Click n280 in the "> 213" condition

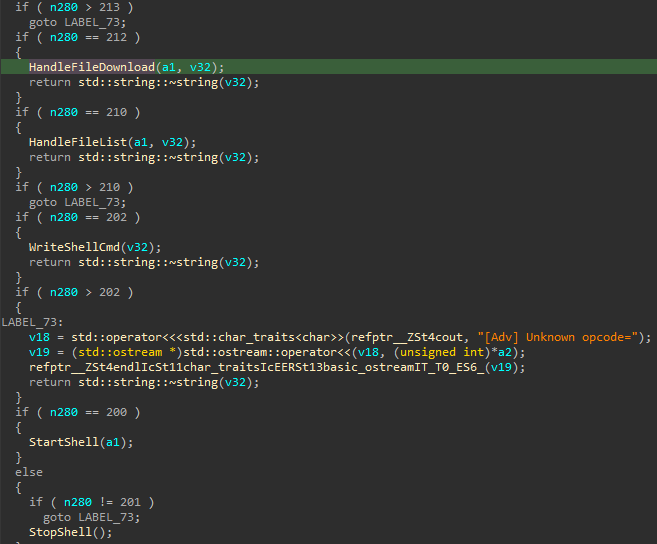tap(64, 7)
